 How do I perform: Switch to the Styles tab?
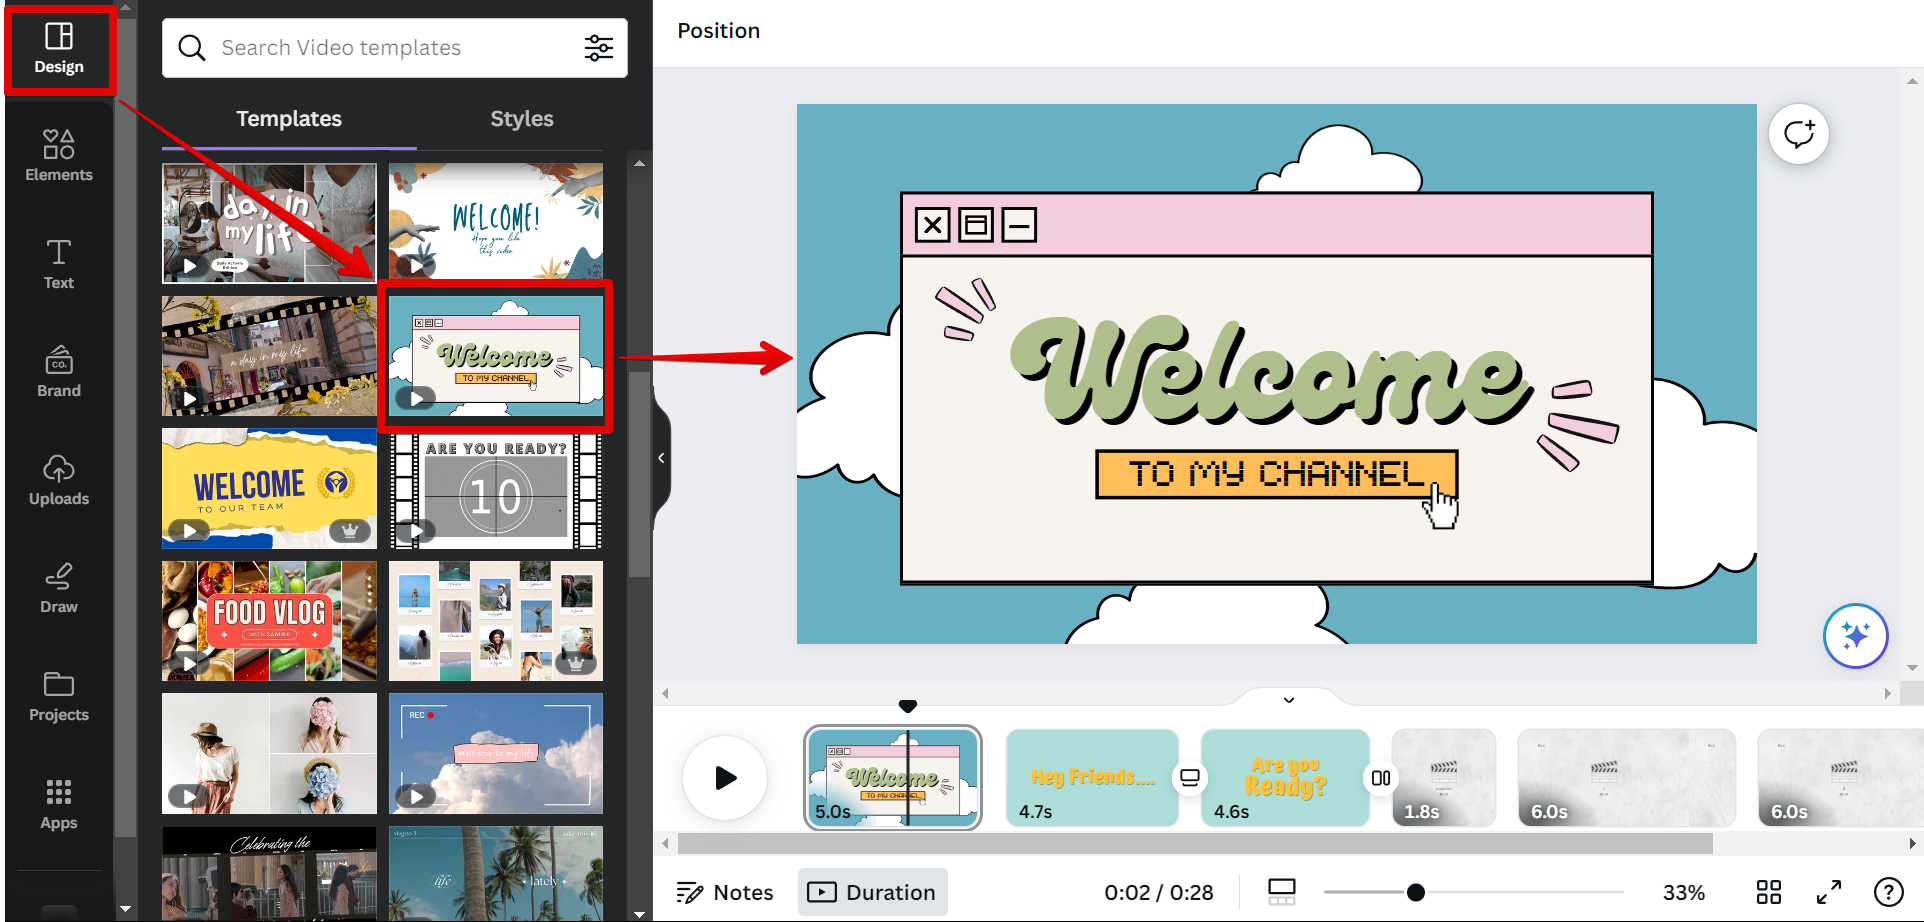click(521, 119)
